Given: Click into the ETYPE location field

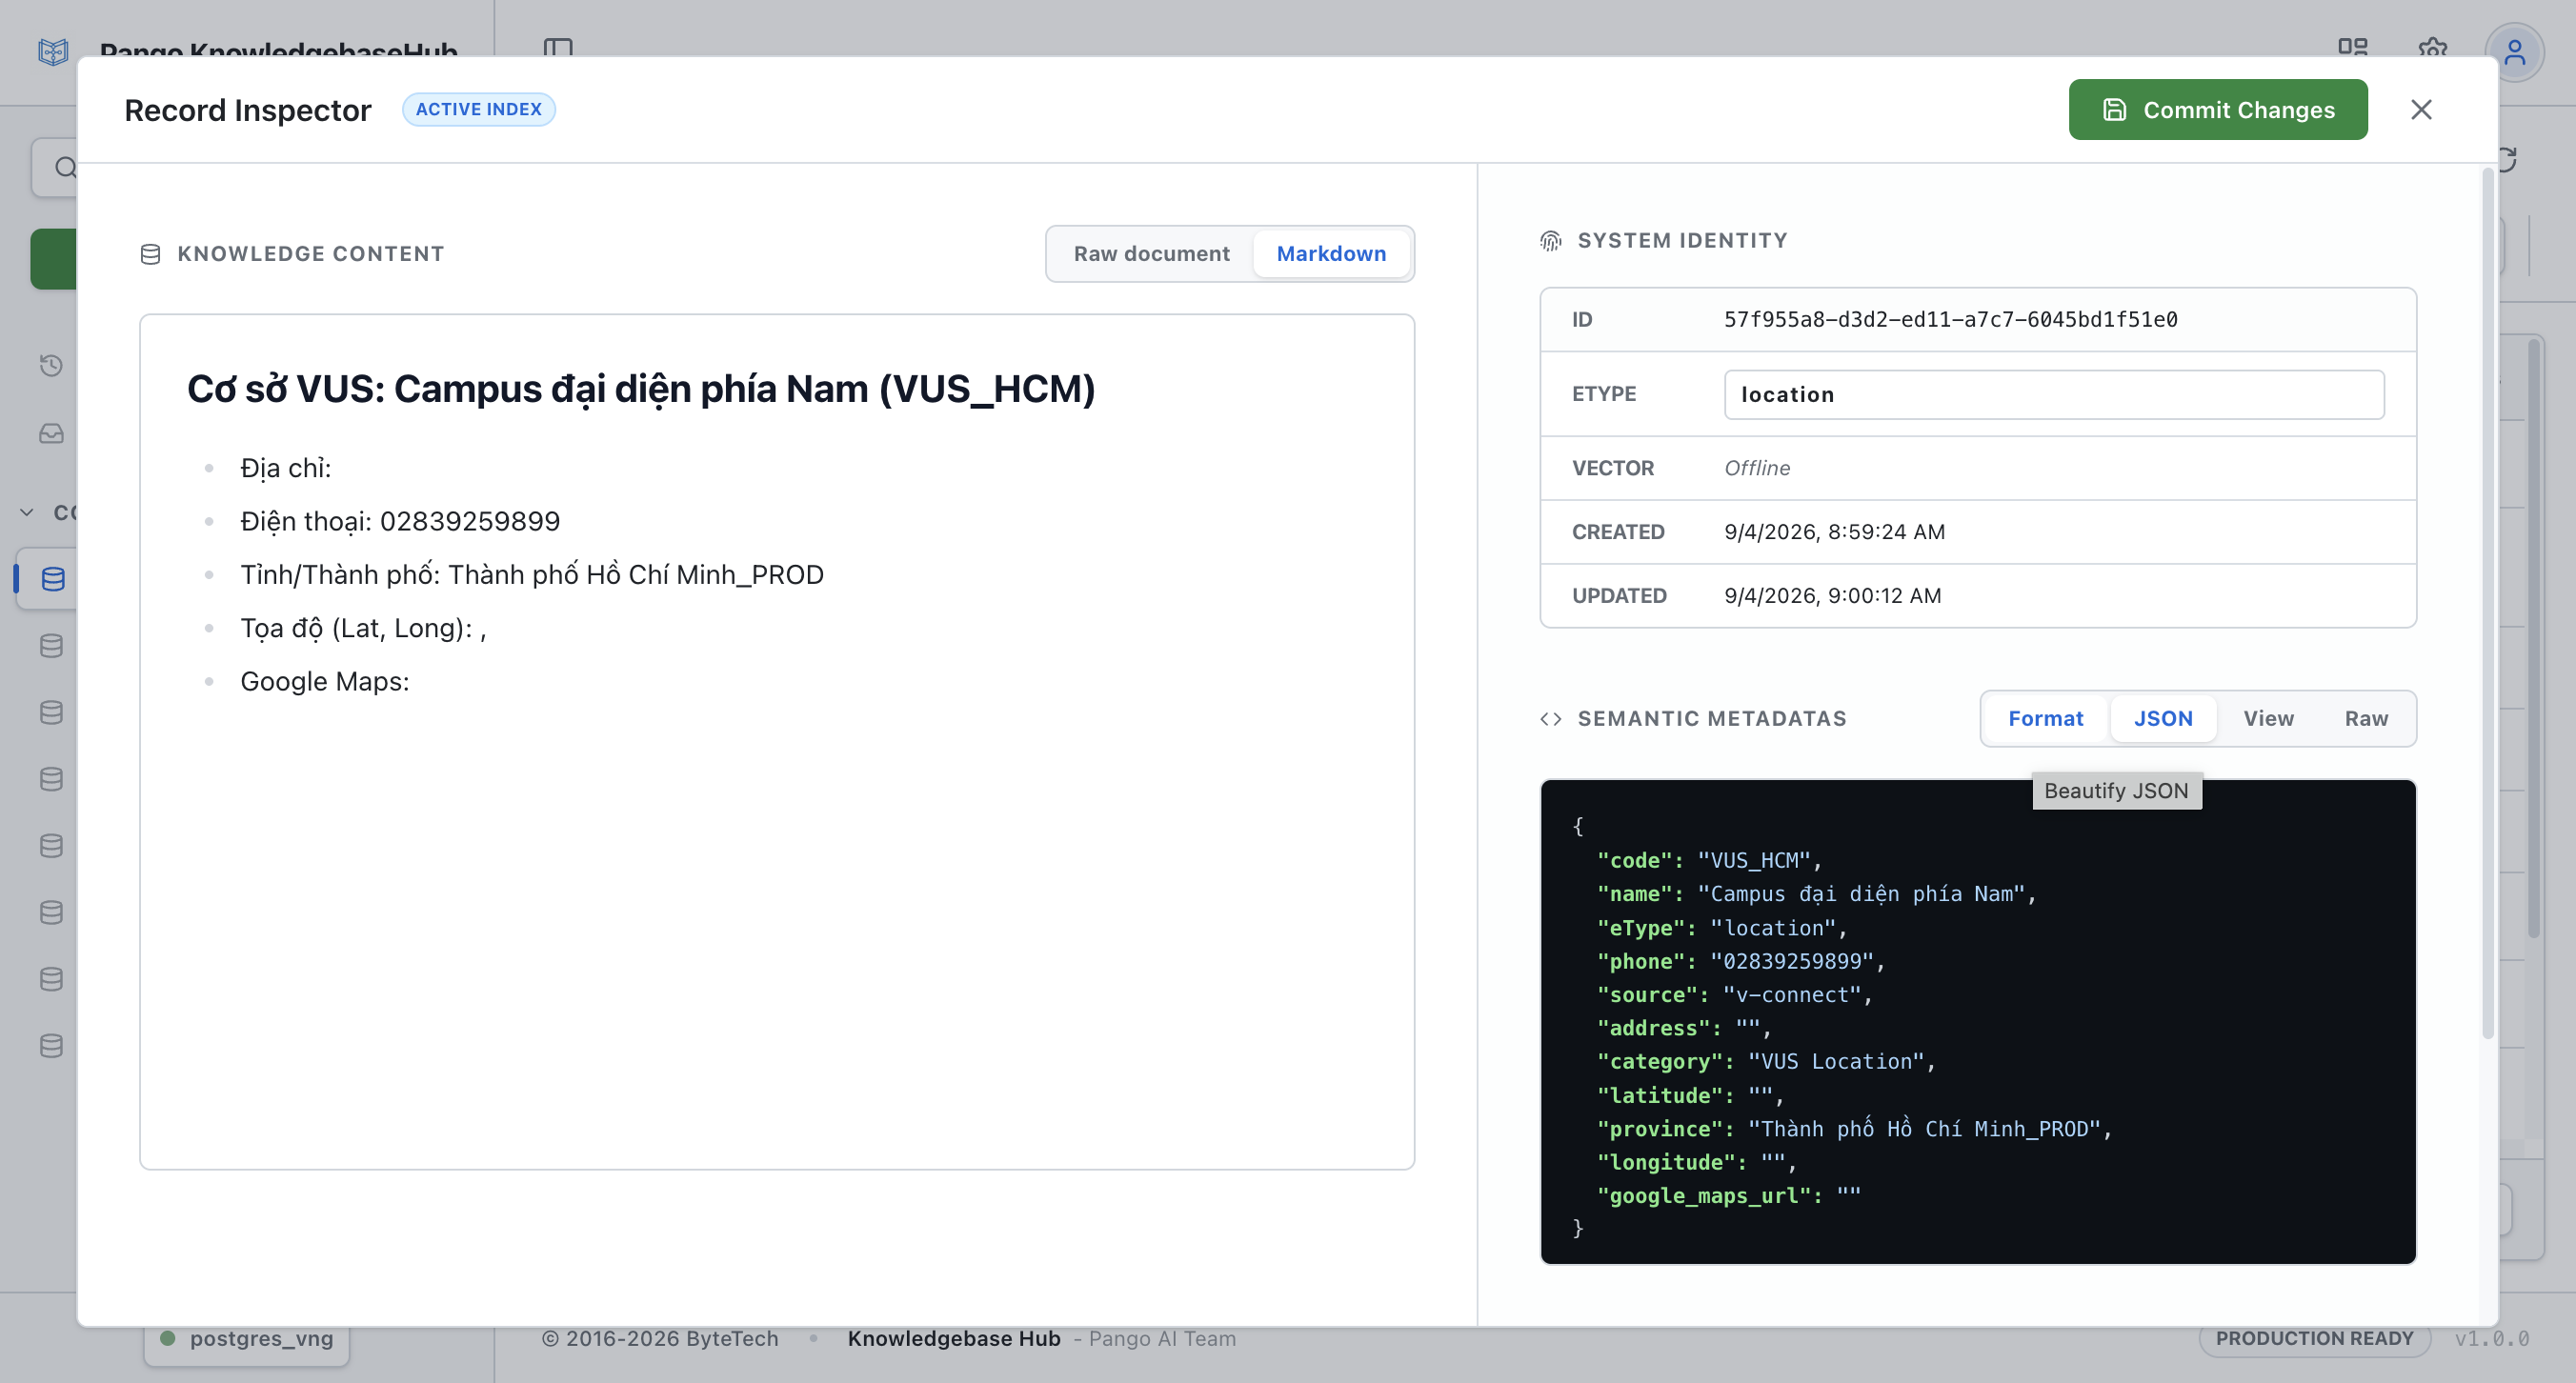Looking at the screenshot, I should tap(2053, 394).
